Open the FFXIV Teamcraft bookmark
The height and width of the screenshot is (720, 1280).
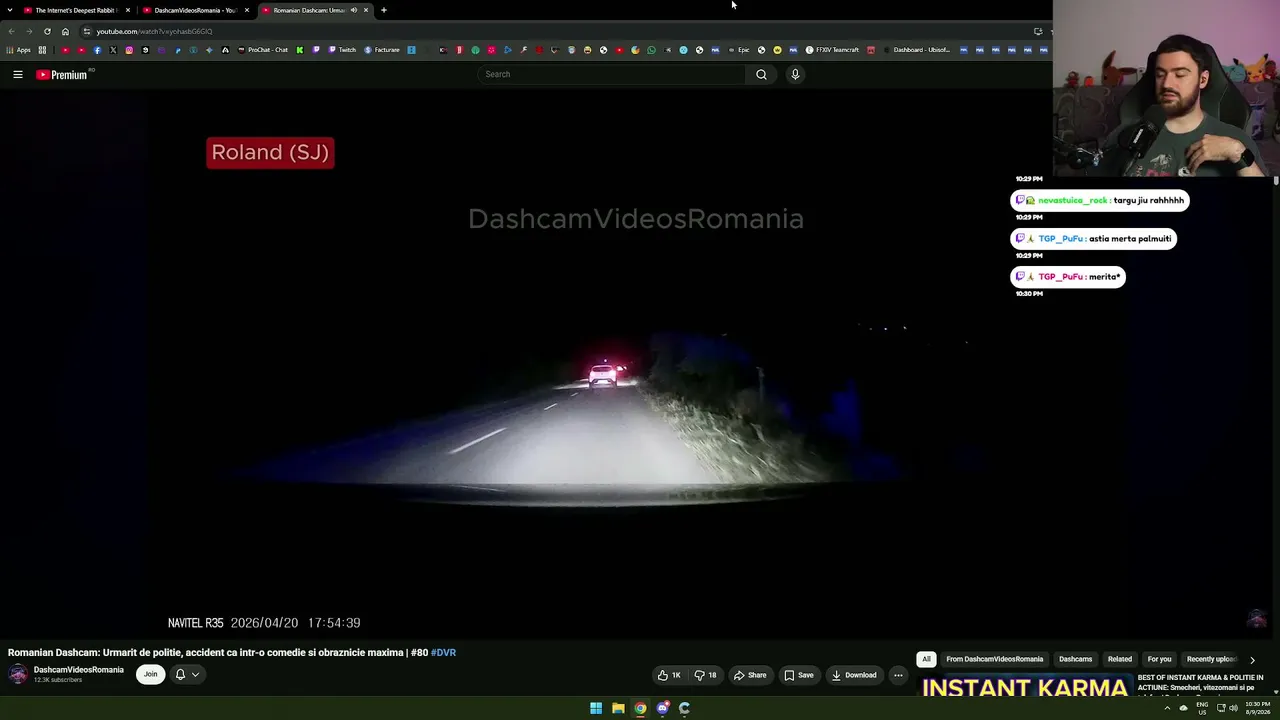[832, 50]
